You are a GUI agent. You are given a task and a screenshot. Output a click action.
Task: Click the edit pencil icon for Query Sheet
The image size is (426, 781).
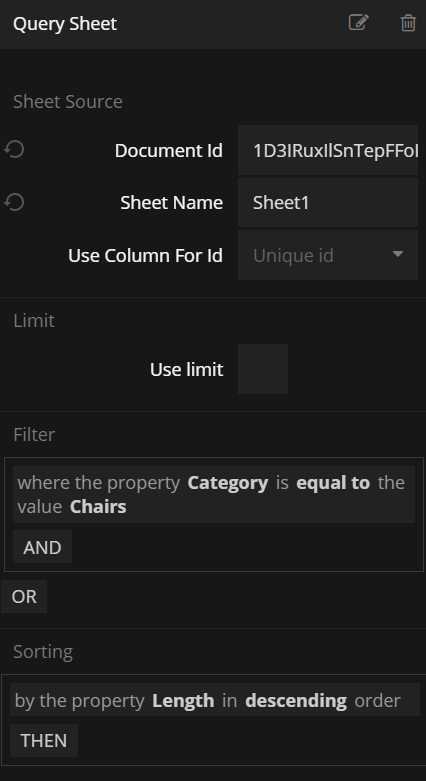point(358,23)
